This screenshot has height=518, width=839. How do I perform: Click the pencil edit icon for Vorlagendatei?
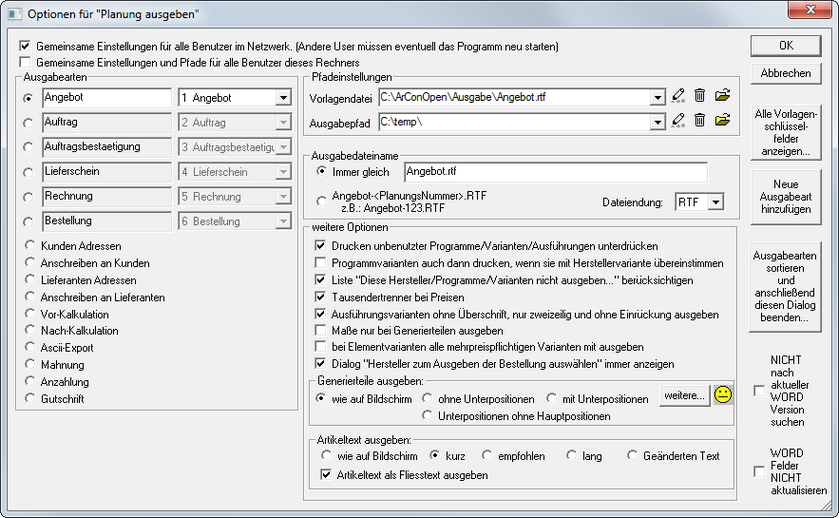(x=679, y=96)
